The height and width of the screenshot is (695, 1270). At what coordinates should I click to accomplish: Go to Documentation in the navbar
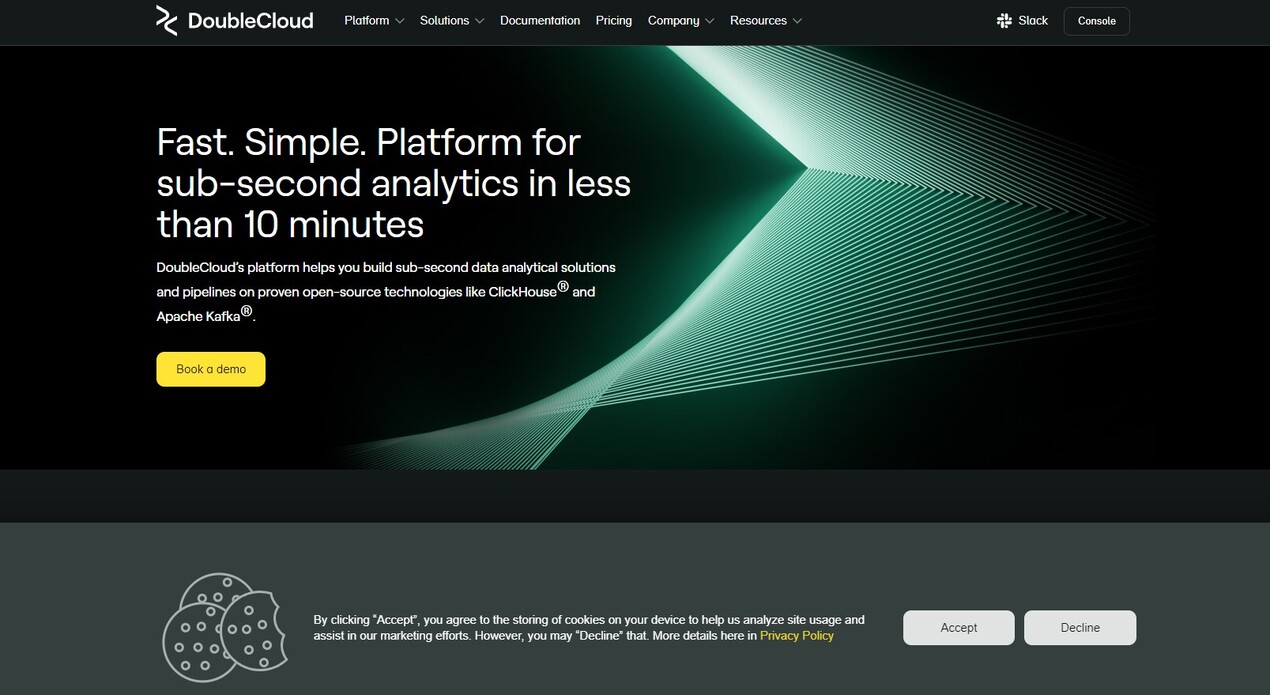[x=539, y=21]
